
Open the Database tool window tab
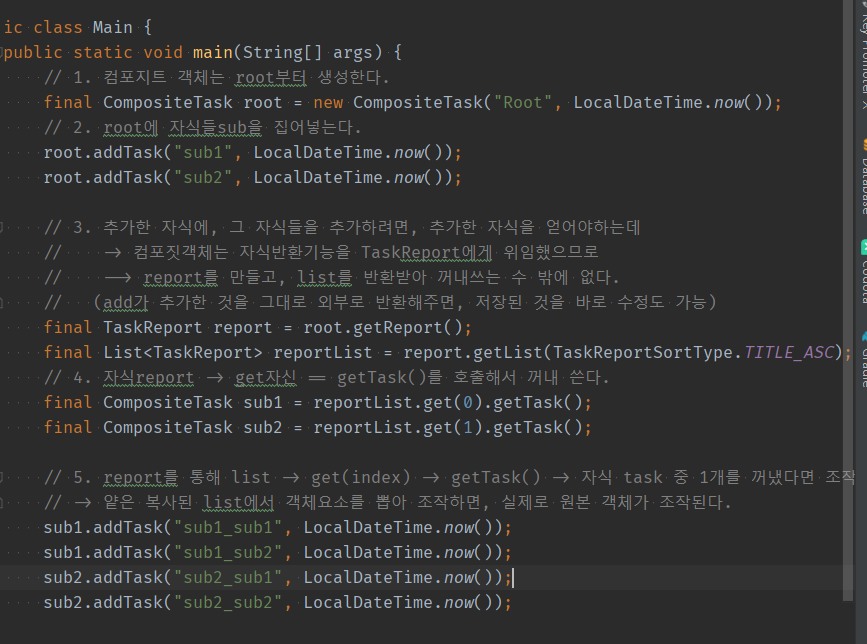(863, 178)
